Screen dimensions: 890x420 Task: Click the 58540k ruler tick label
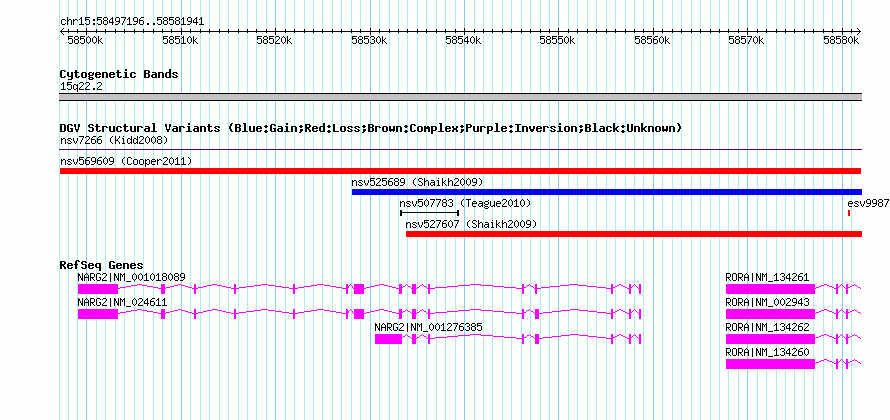(x=464, y=40)
